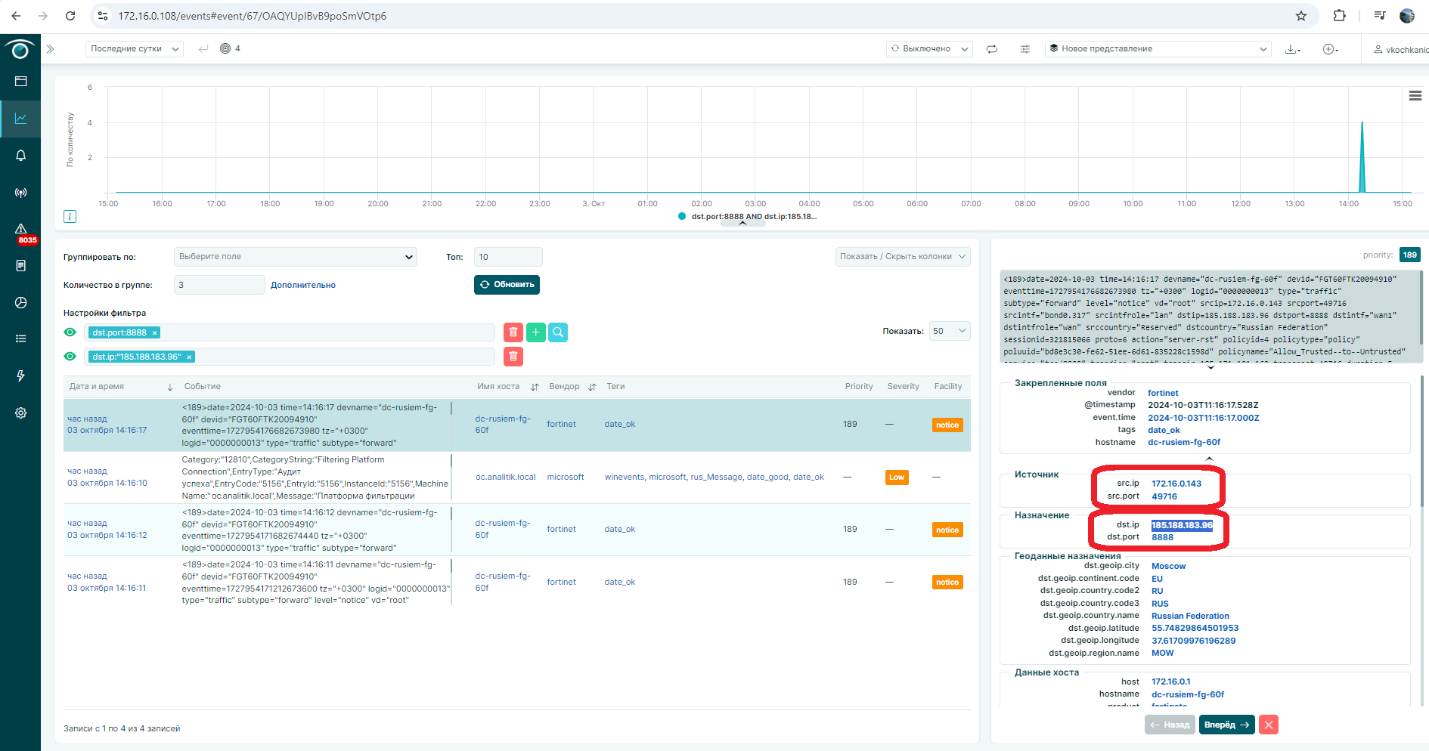Open the 'Новое представление' view dropdown

(1157, 48)
